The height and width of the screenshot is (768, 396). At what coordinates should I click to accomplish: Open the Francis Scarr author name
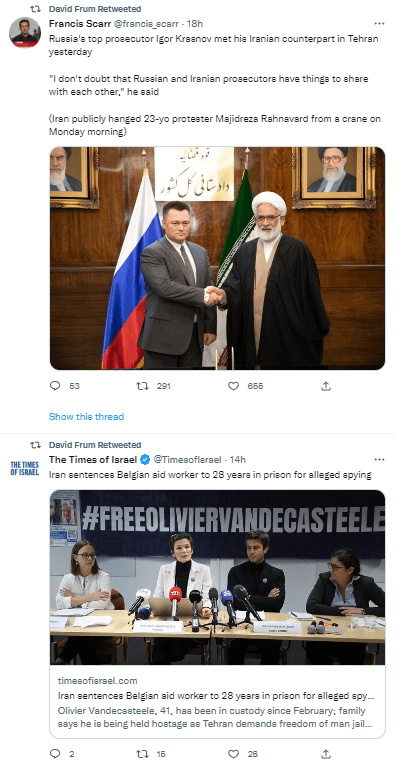pos(80,24)
